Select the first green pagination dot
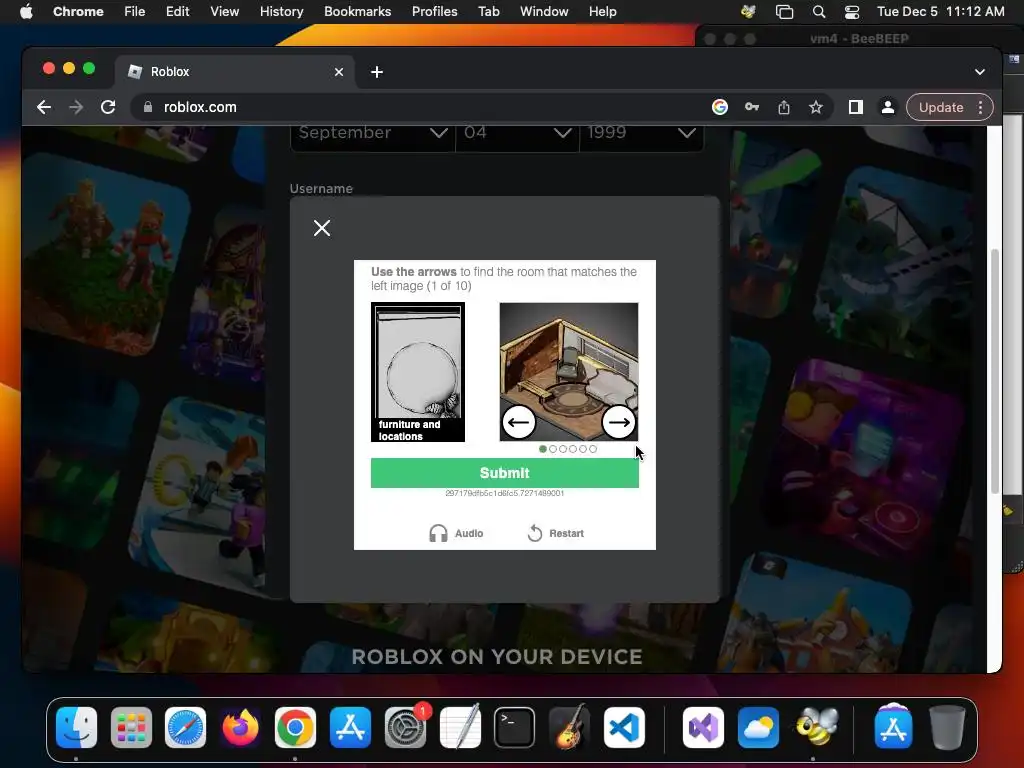The height and width of the screenshot is (768, 1024). click(543, 449)
